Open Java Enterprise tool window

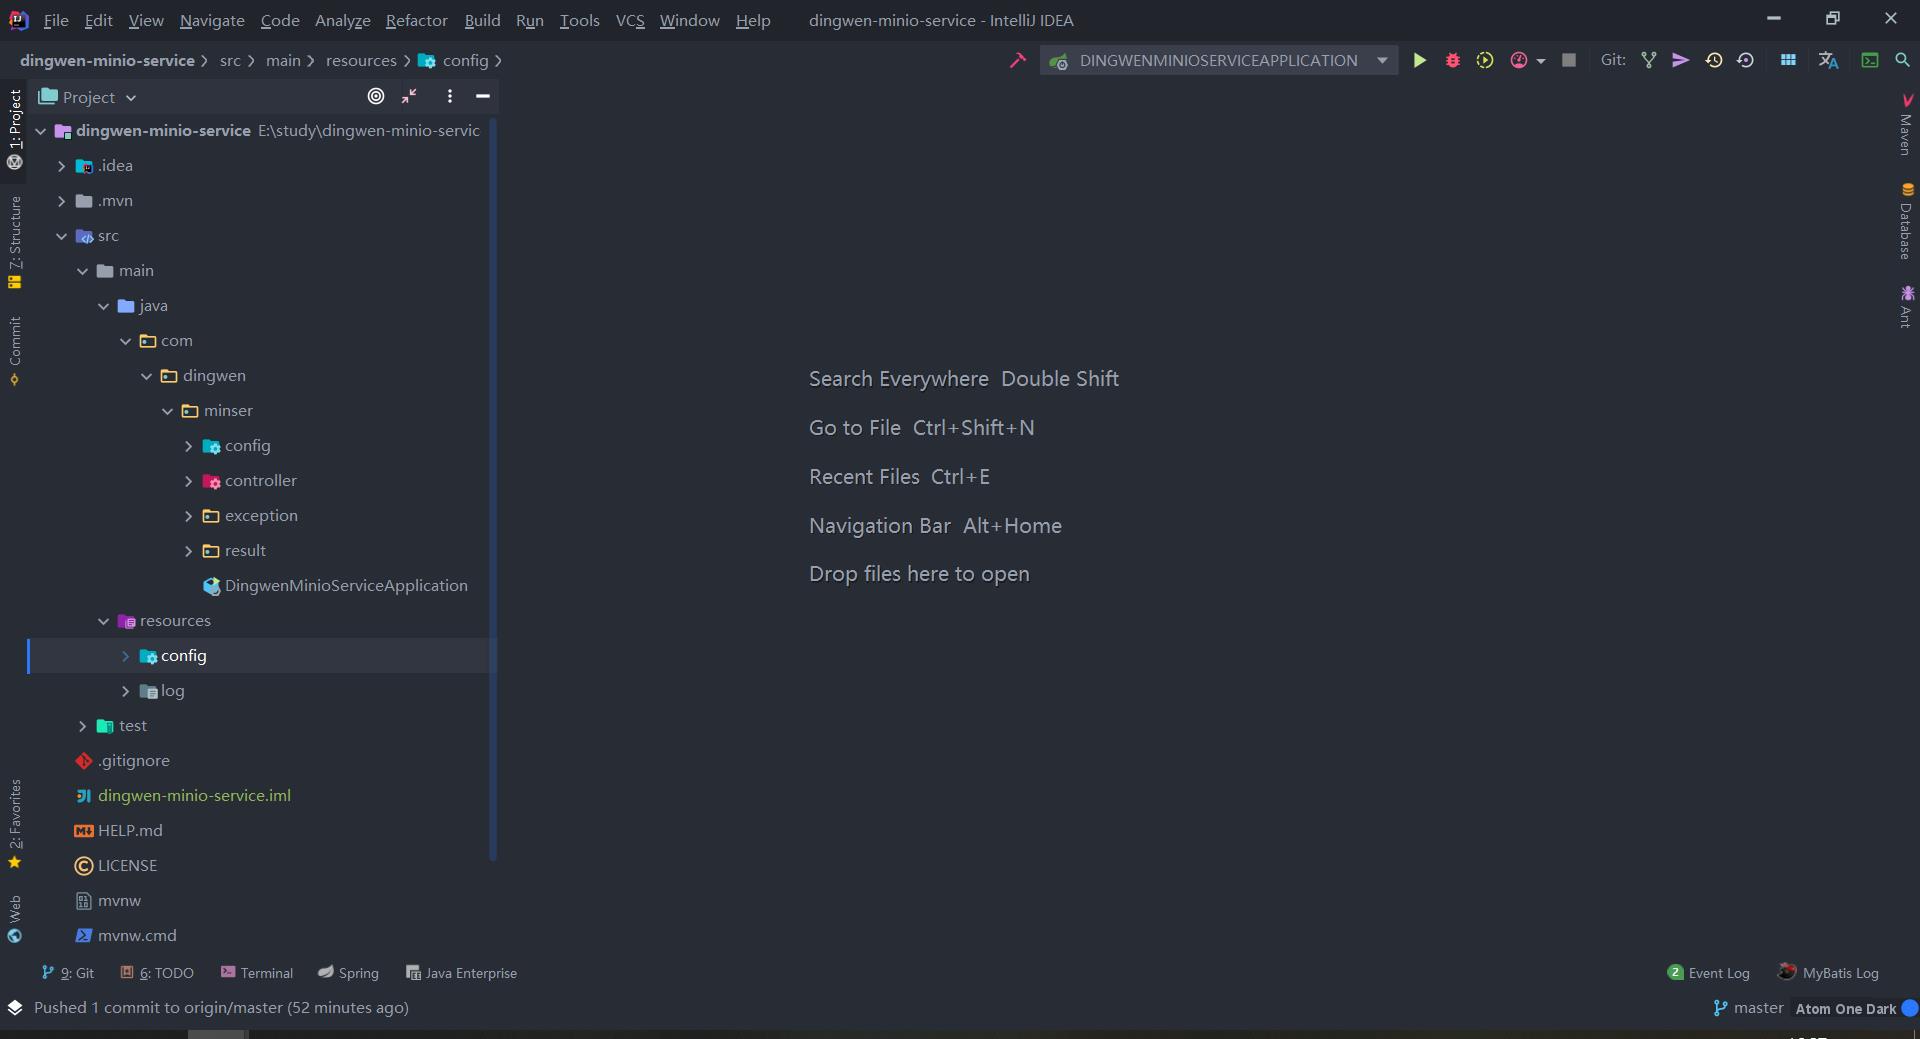(461, 973)
